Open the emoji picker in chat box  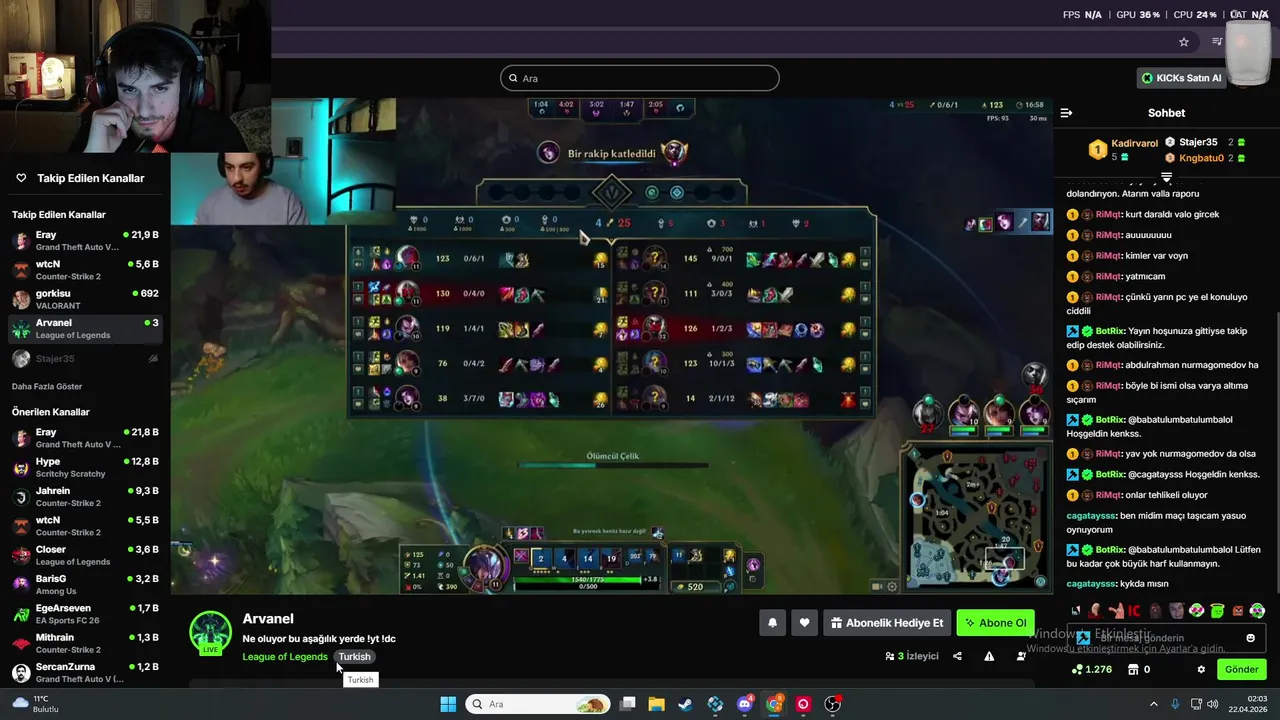point(1250,638)
